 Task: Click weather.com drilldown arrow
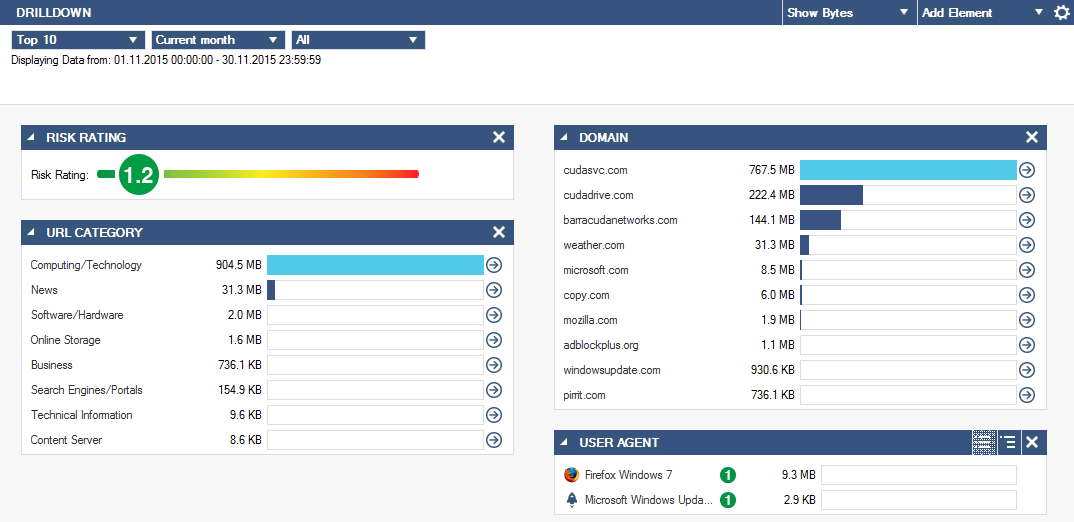pos(1026,245)
